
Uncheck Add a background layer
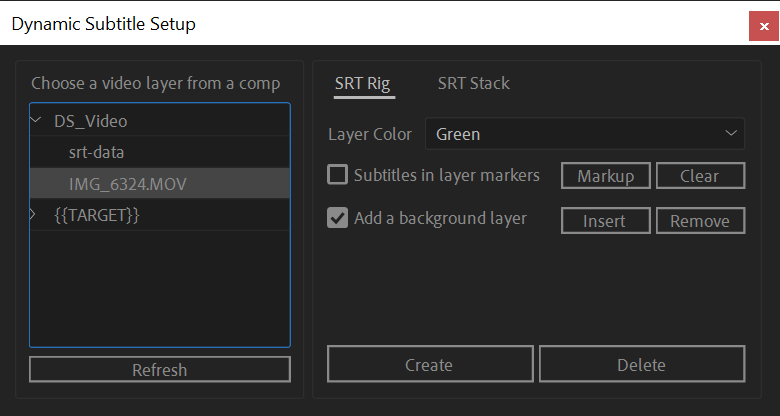click(x=337, y=218)
